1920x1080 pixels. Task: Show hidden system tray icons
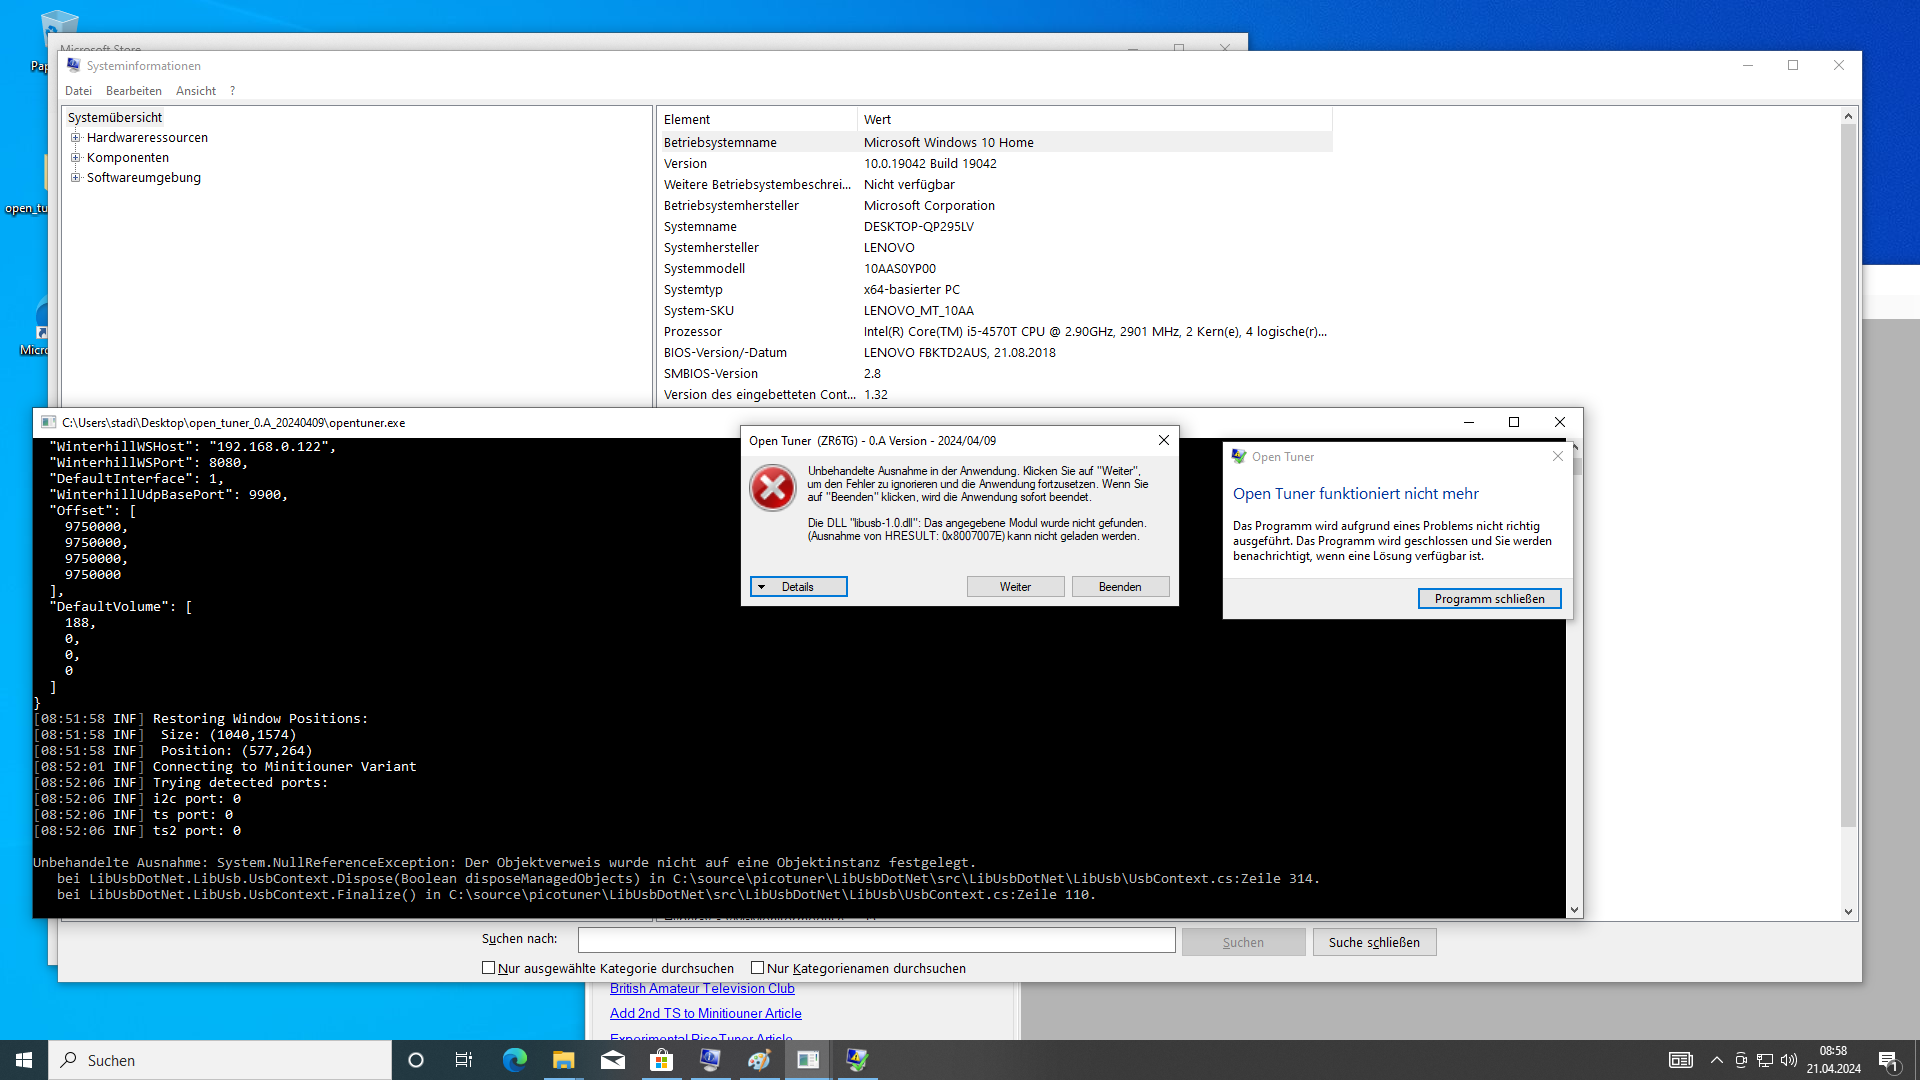(x=1717, y=1060)
